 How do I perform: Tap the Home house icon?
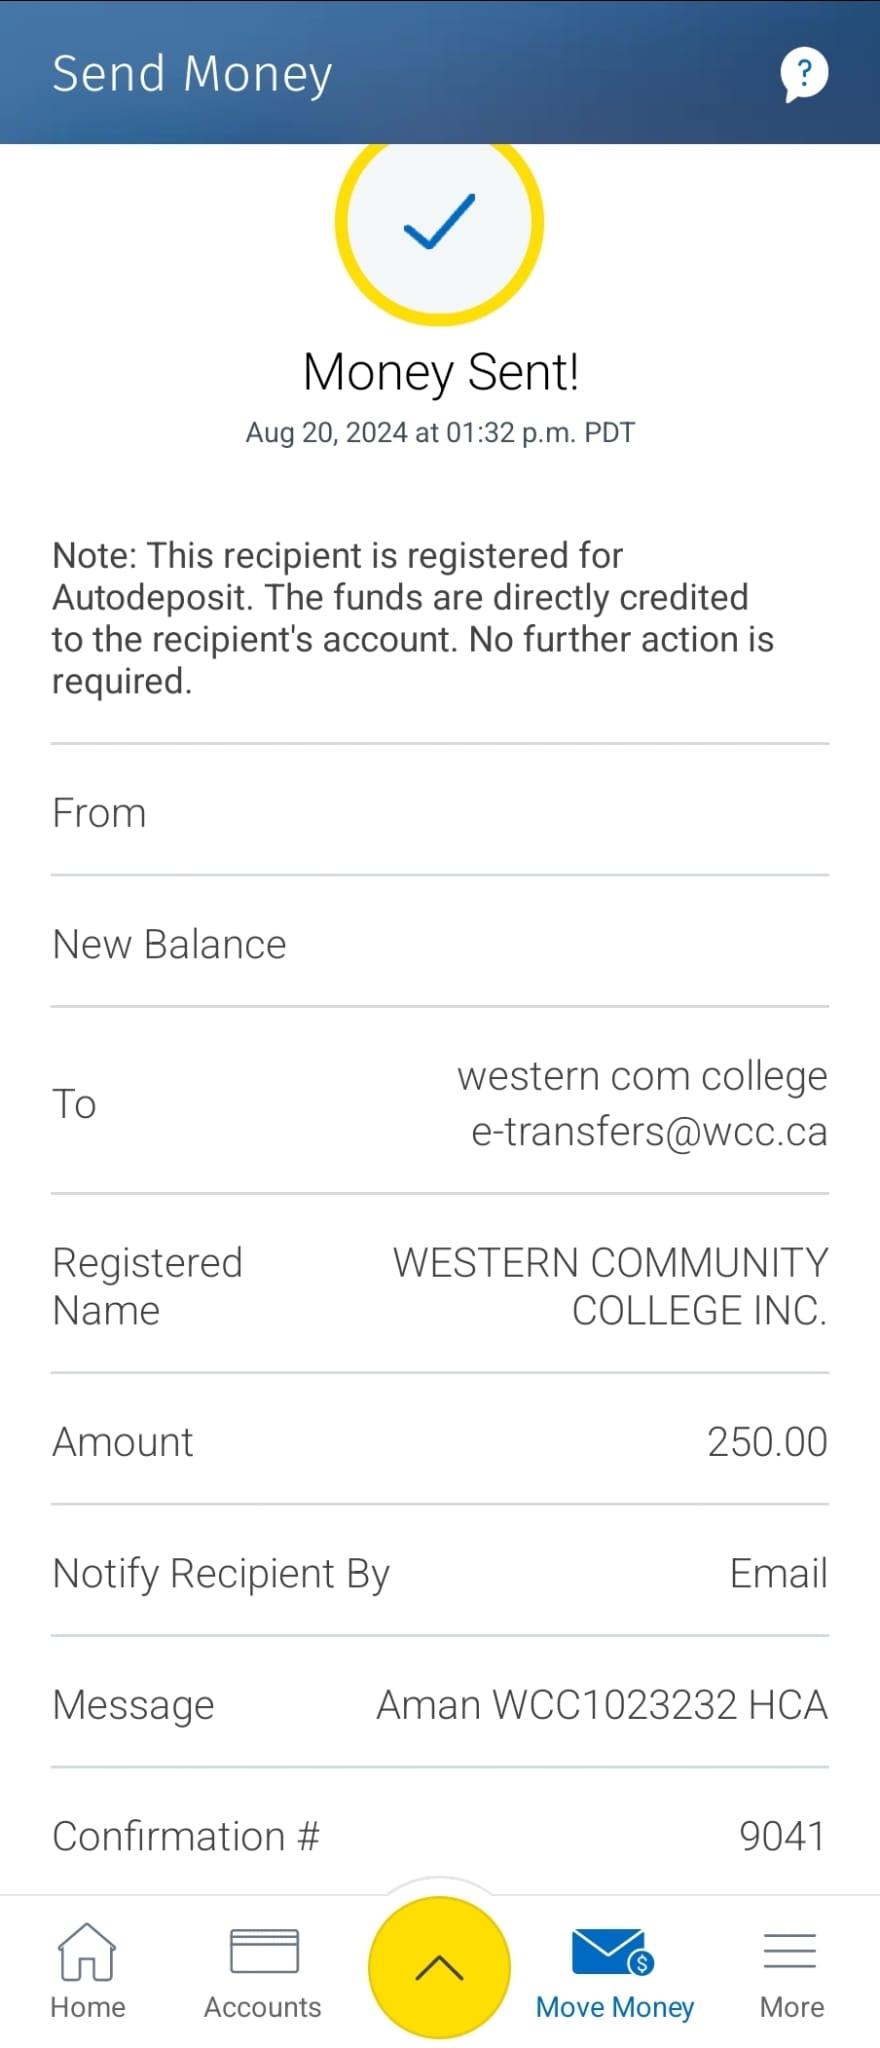[87, 1951]
